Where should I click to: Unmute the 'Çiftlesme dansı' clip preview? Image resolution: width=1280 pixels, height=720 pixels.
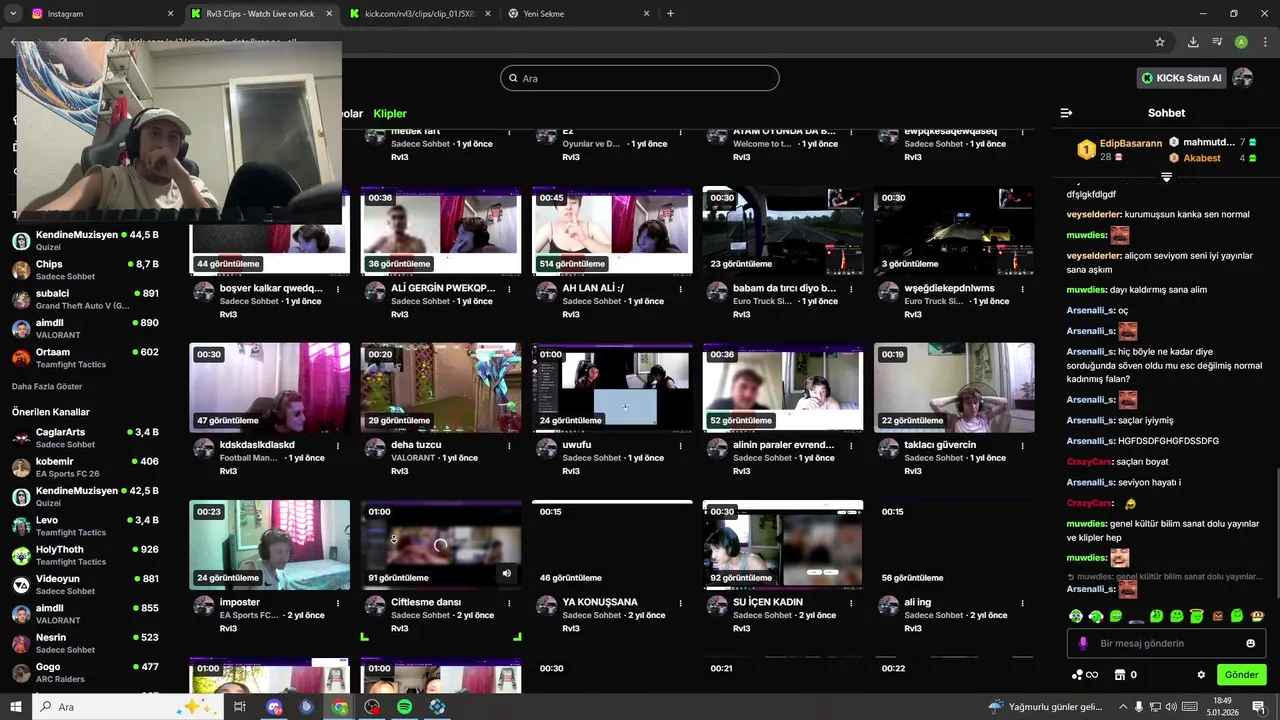pos(507,573)
